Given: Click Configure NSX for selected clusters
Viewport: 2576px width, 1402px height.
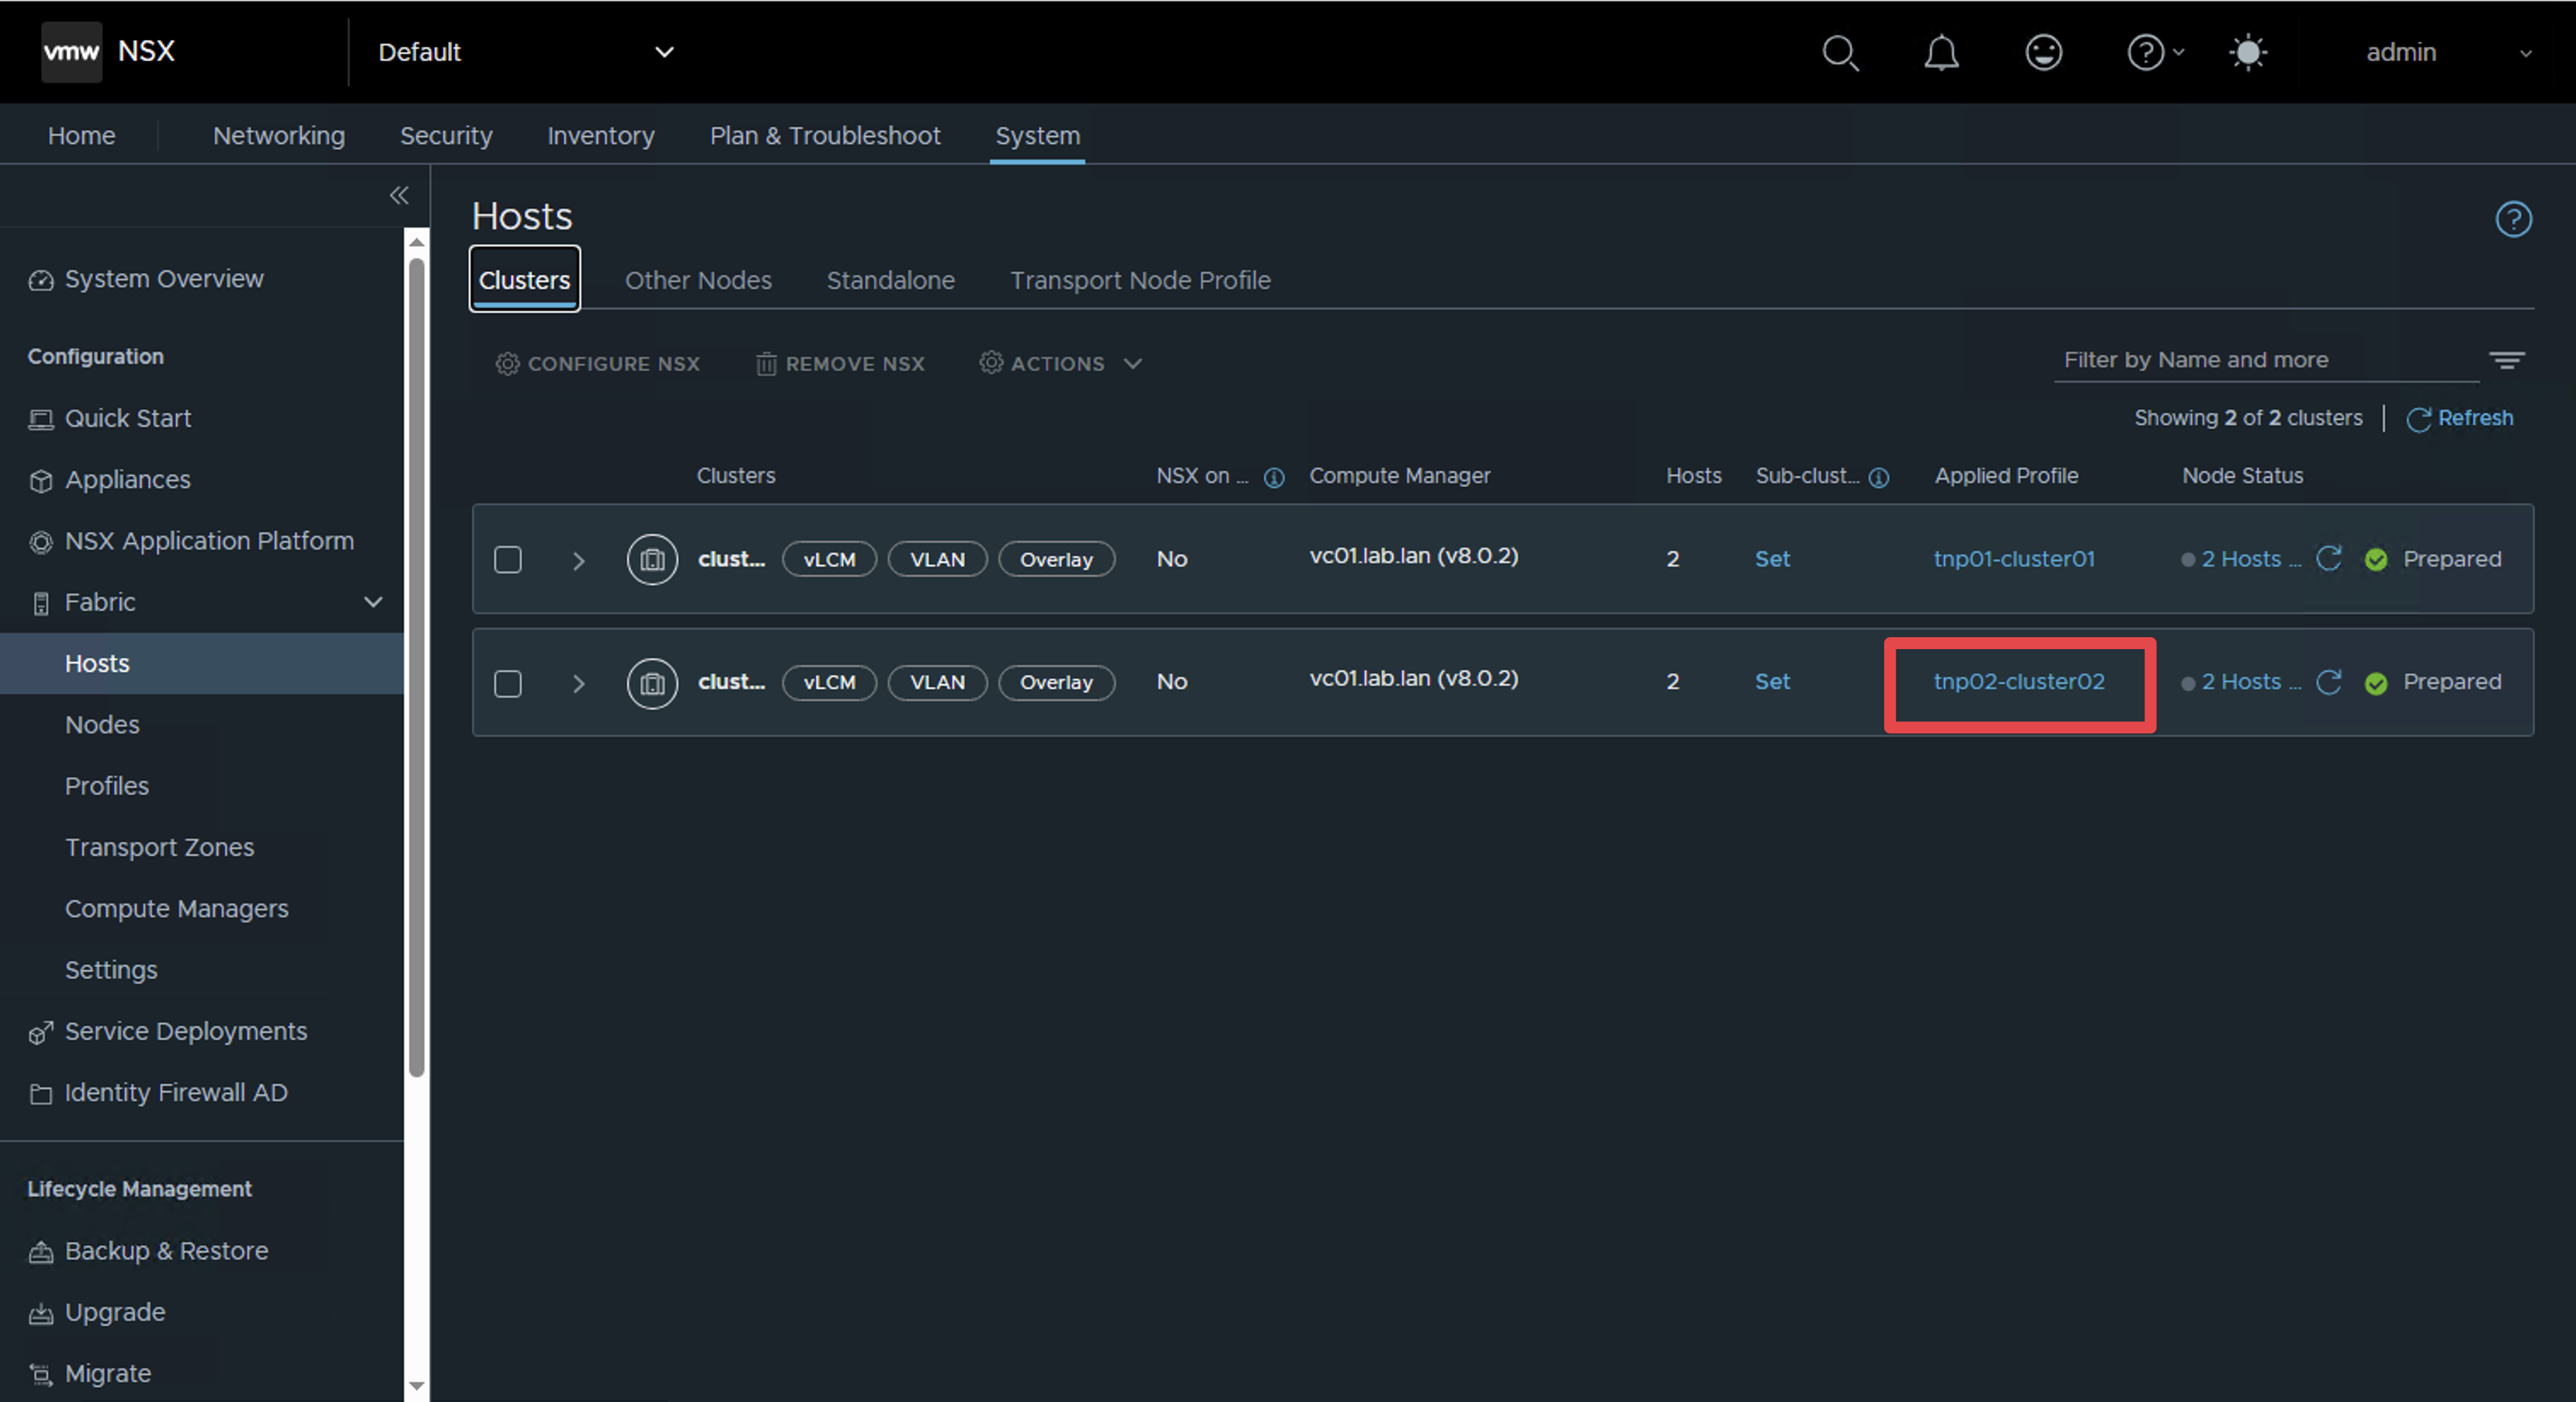Looking at the screenshot, I should pos(597,363).
